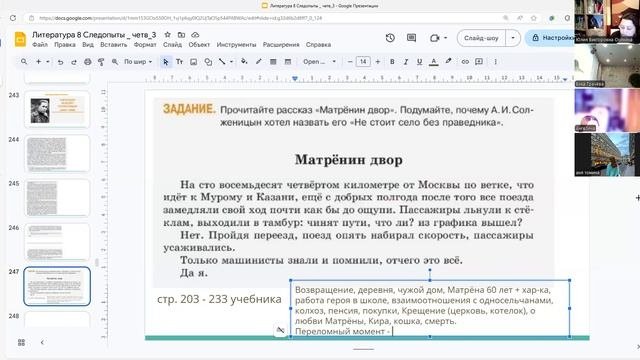Expand camera options dropdown arrow

coord(445,38)
